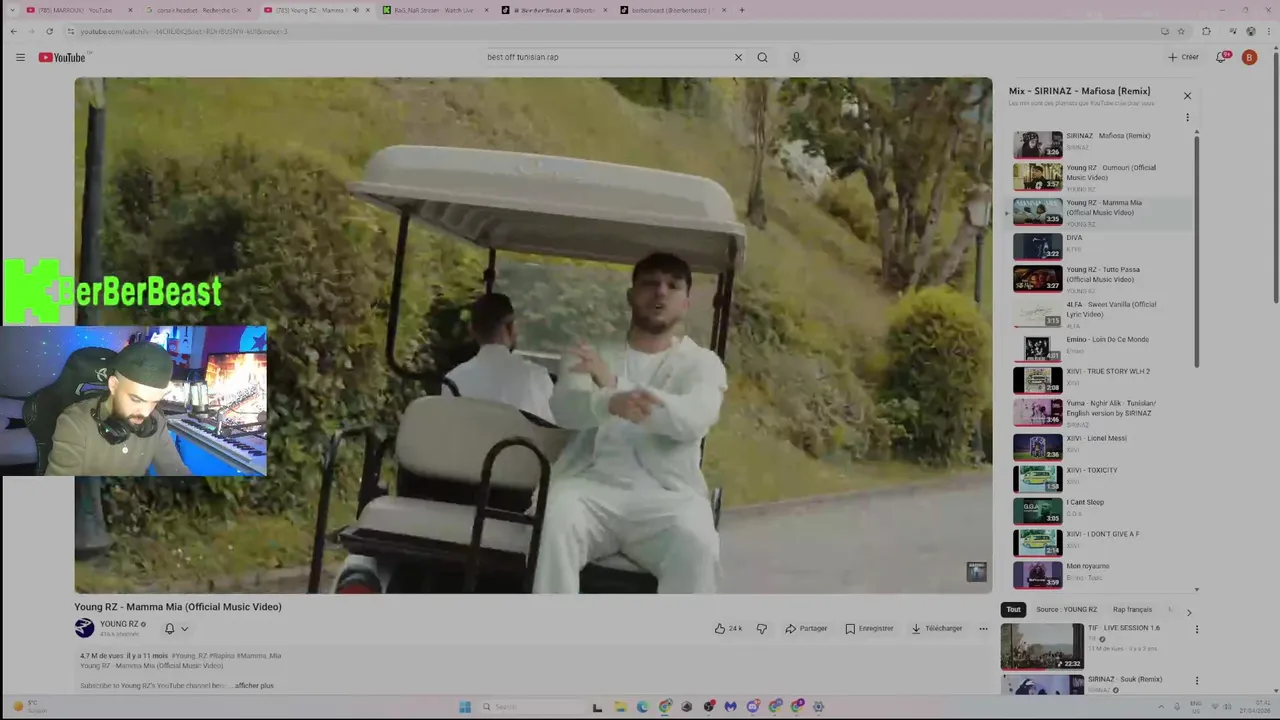This screenshot has height=720, width=1280.
Task: Select the Tout filter chip
Action: (1014, 609)
